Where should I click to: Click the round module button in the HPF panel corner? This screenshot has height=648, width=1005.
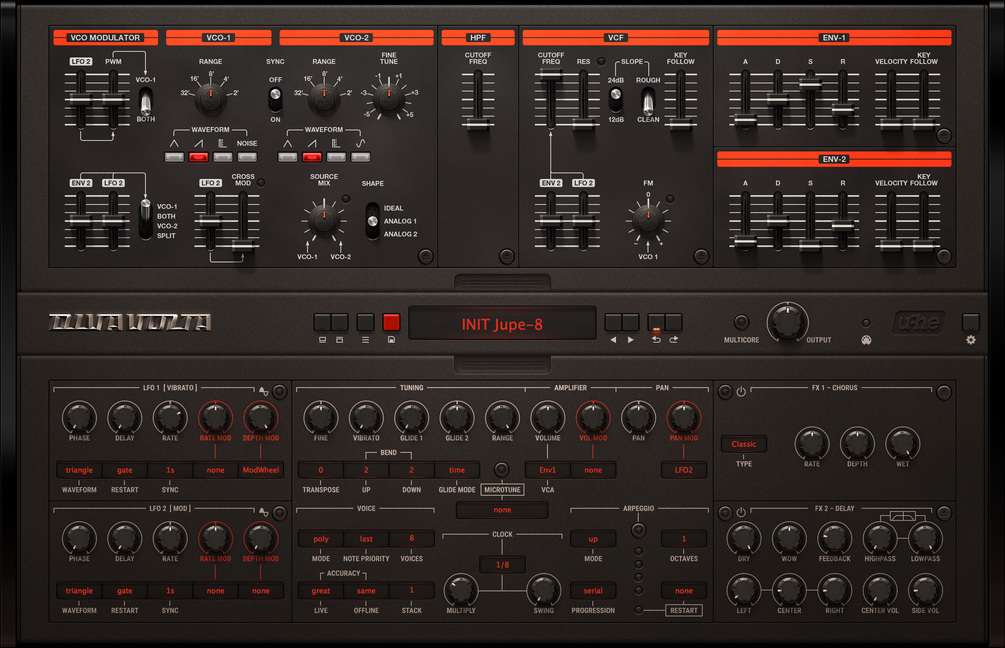506,256
